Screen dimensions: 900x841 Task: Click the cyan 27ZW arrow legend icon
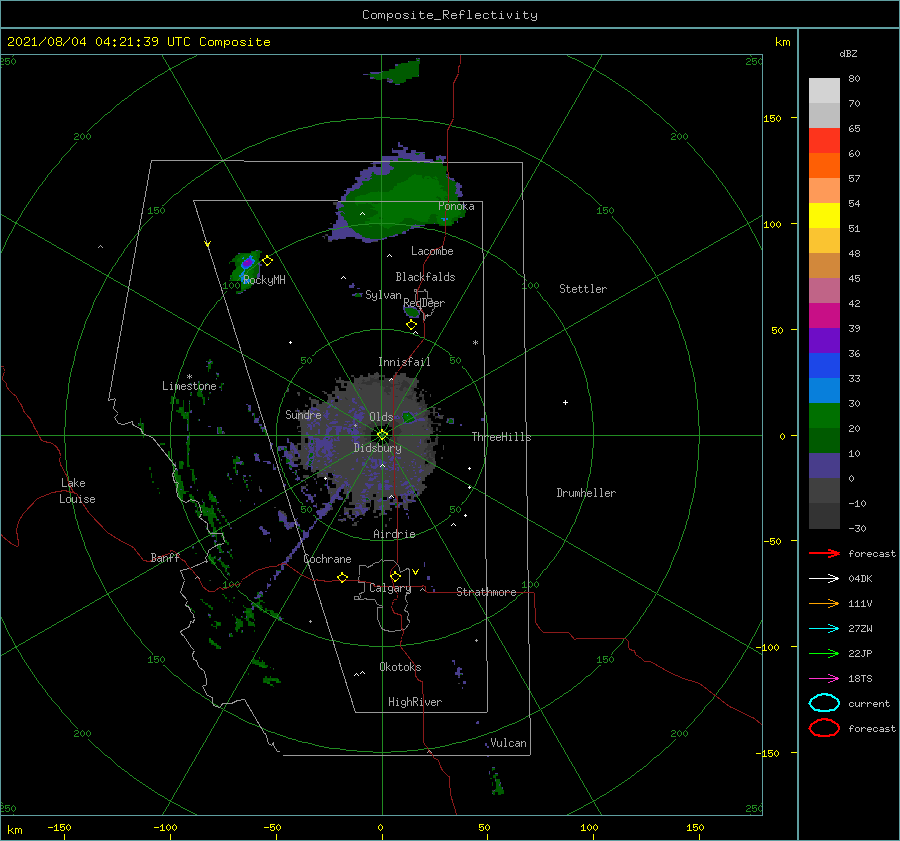pos(824,629)
